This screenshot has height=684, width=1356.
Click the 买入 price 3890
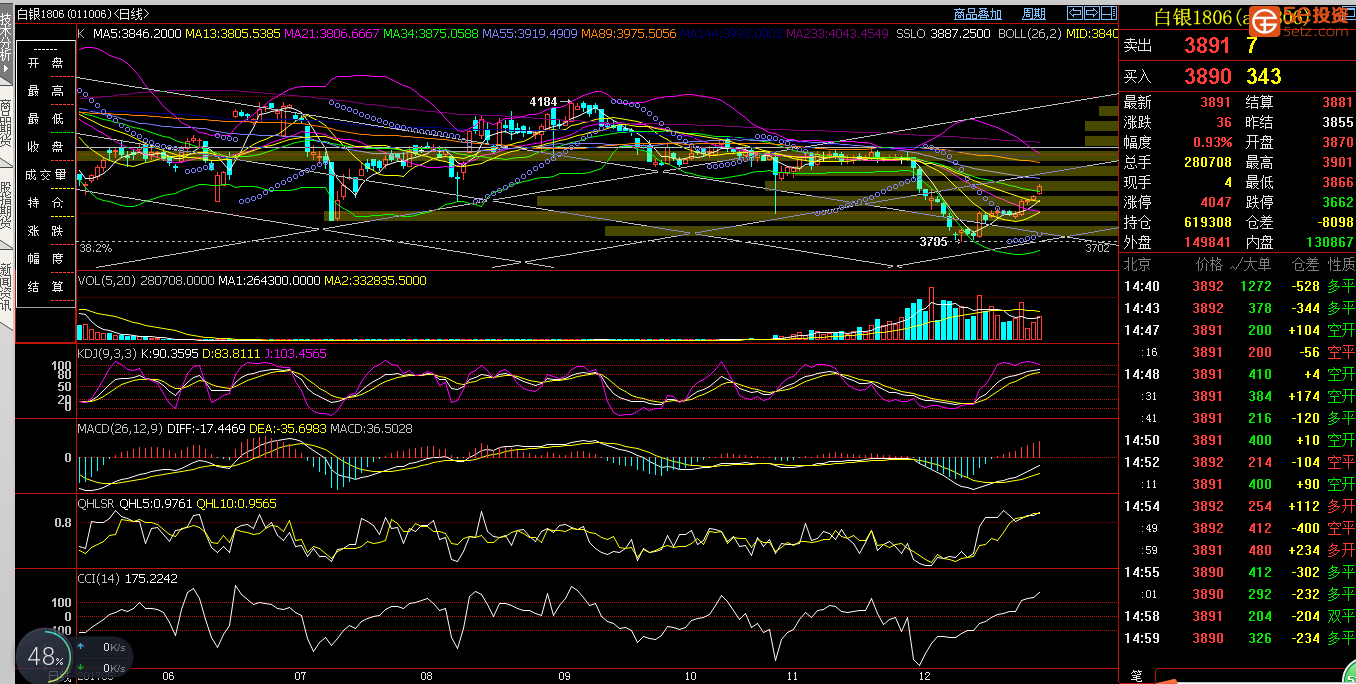1207,77
